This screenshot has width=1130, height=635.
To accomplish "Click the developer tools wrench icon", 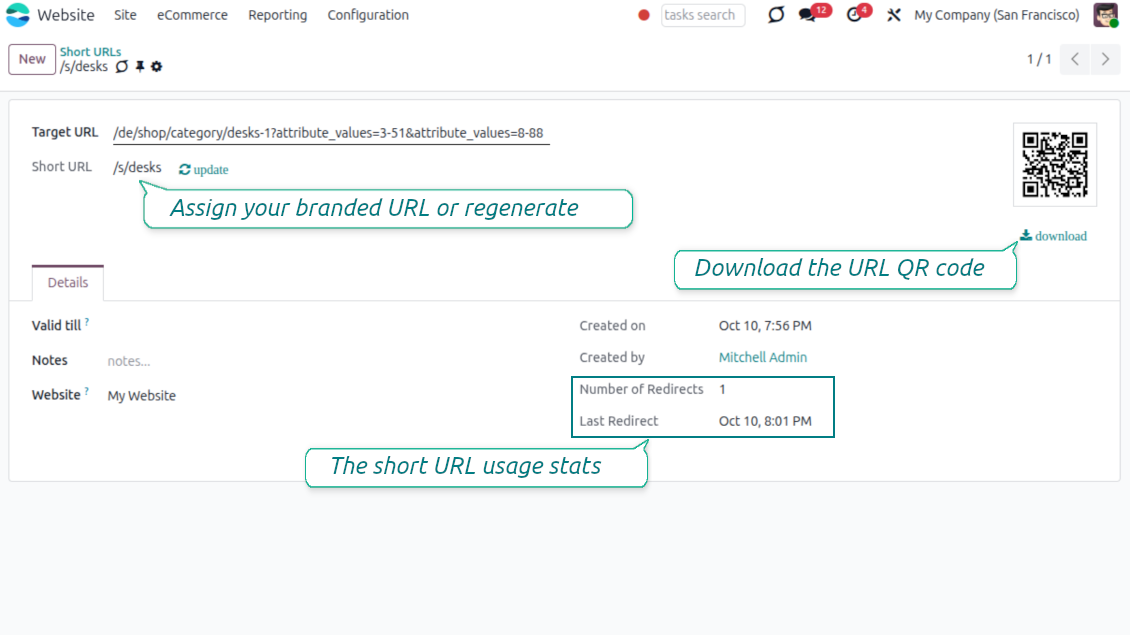I will click(894, 15).
